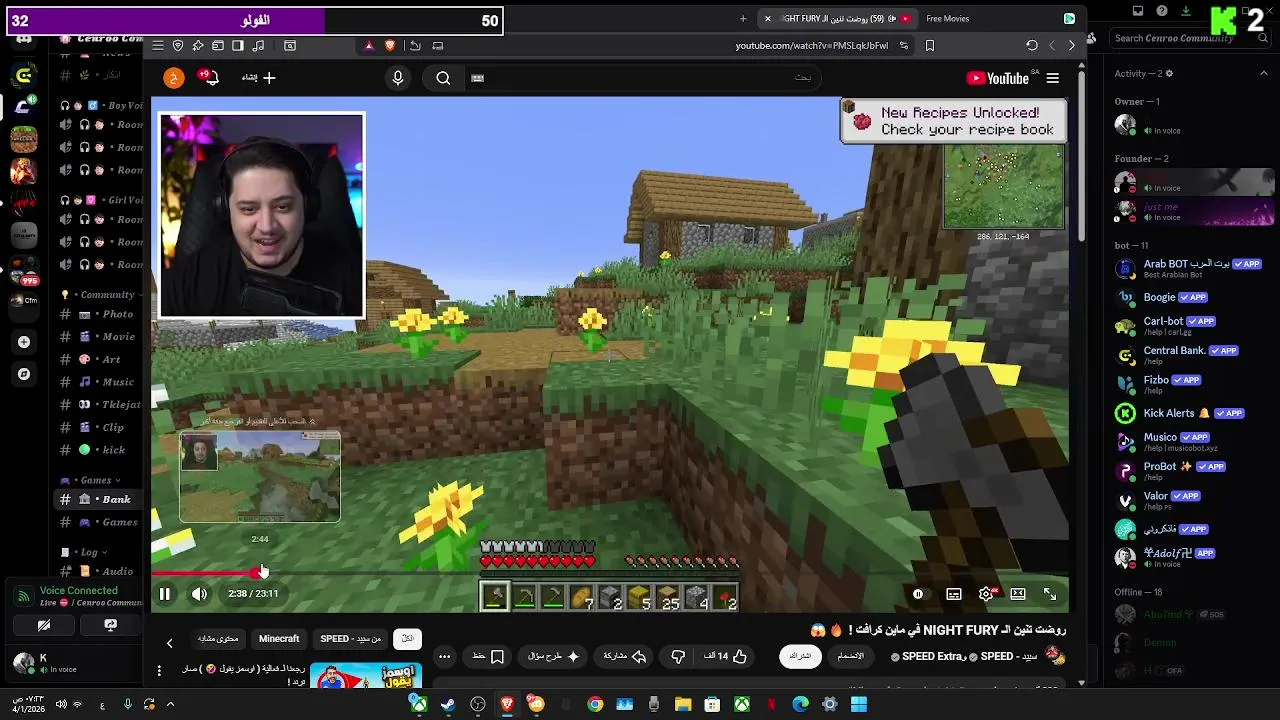Open Discord server discovery compass
The image size is (1280, 720).
(24, 374)
